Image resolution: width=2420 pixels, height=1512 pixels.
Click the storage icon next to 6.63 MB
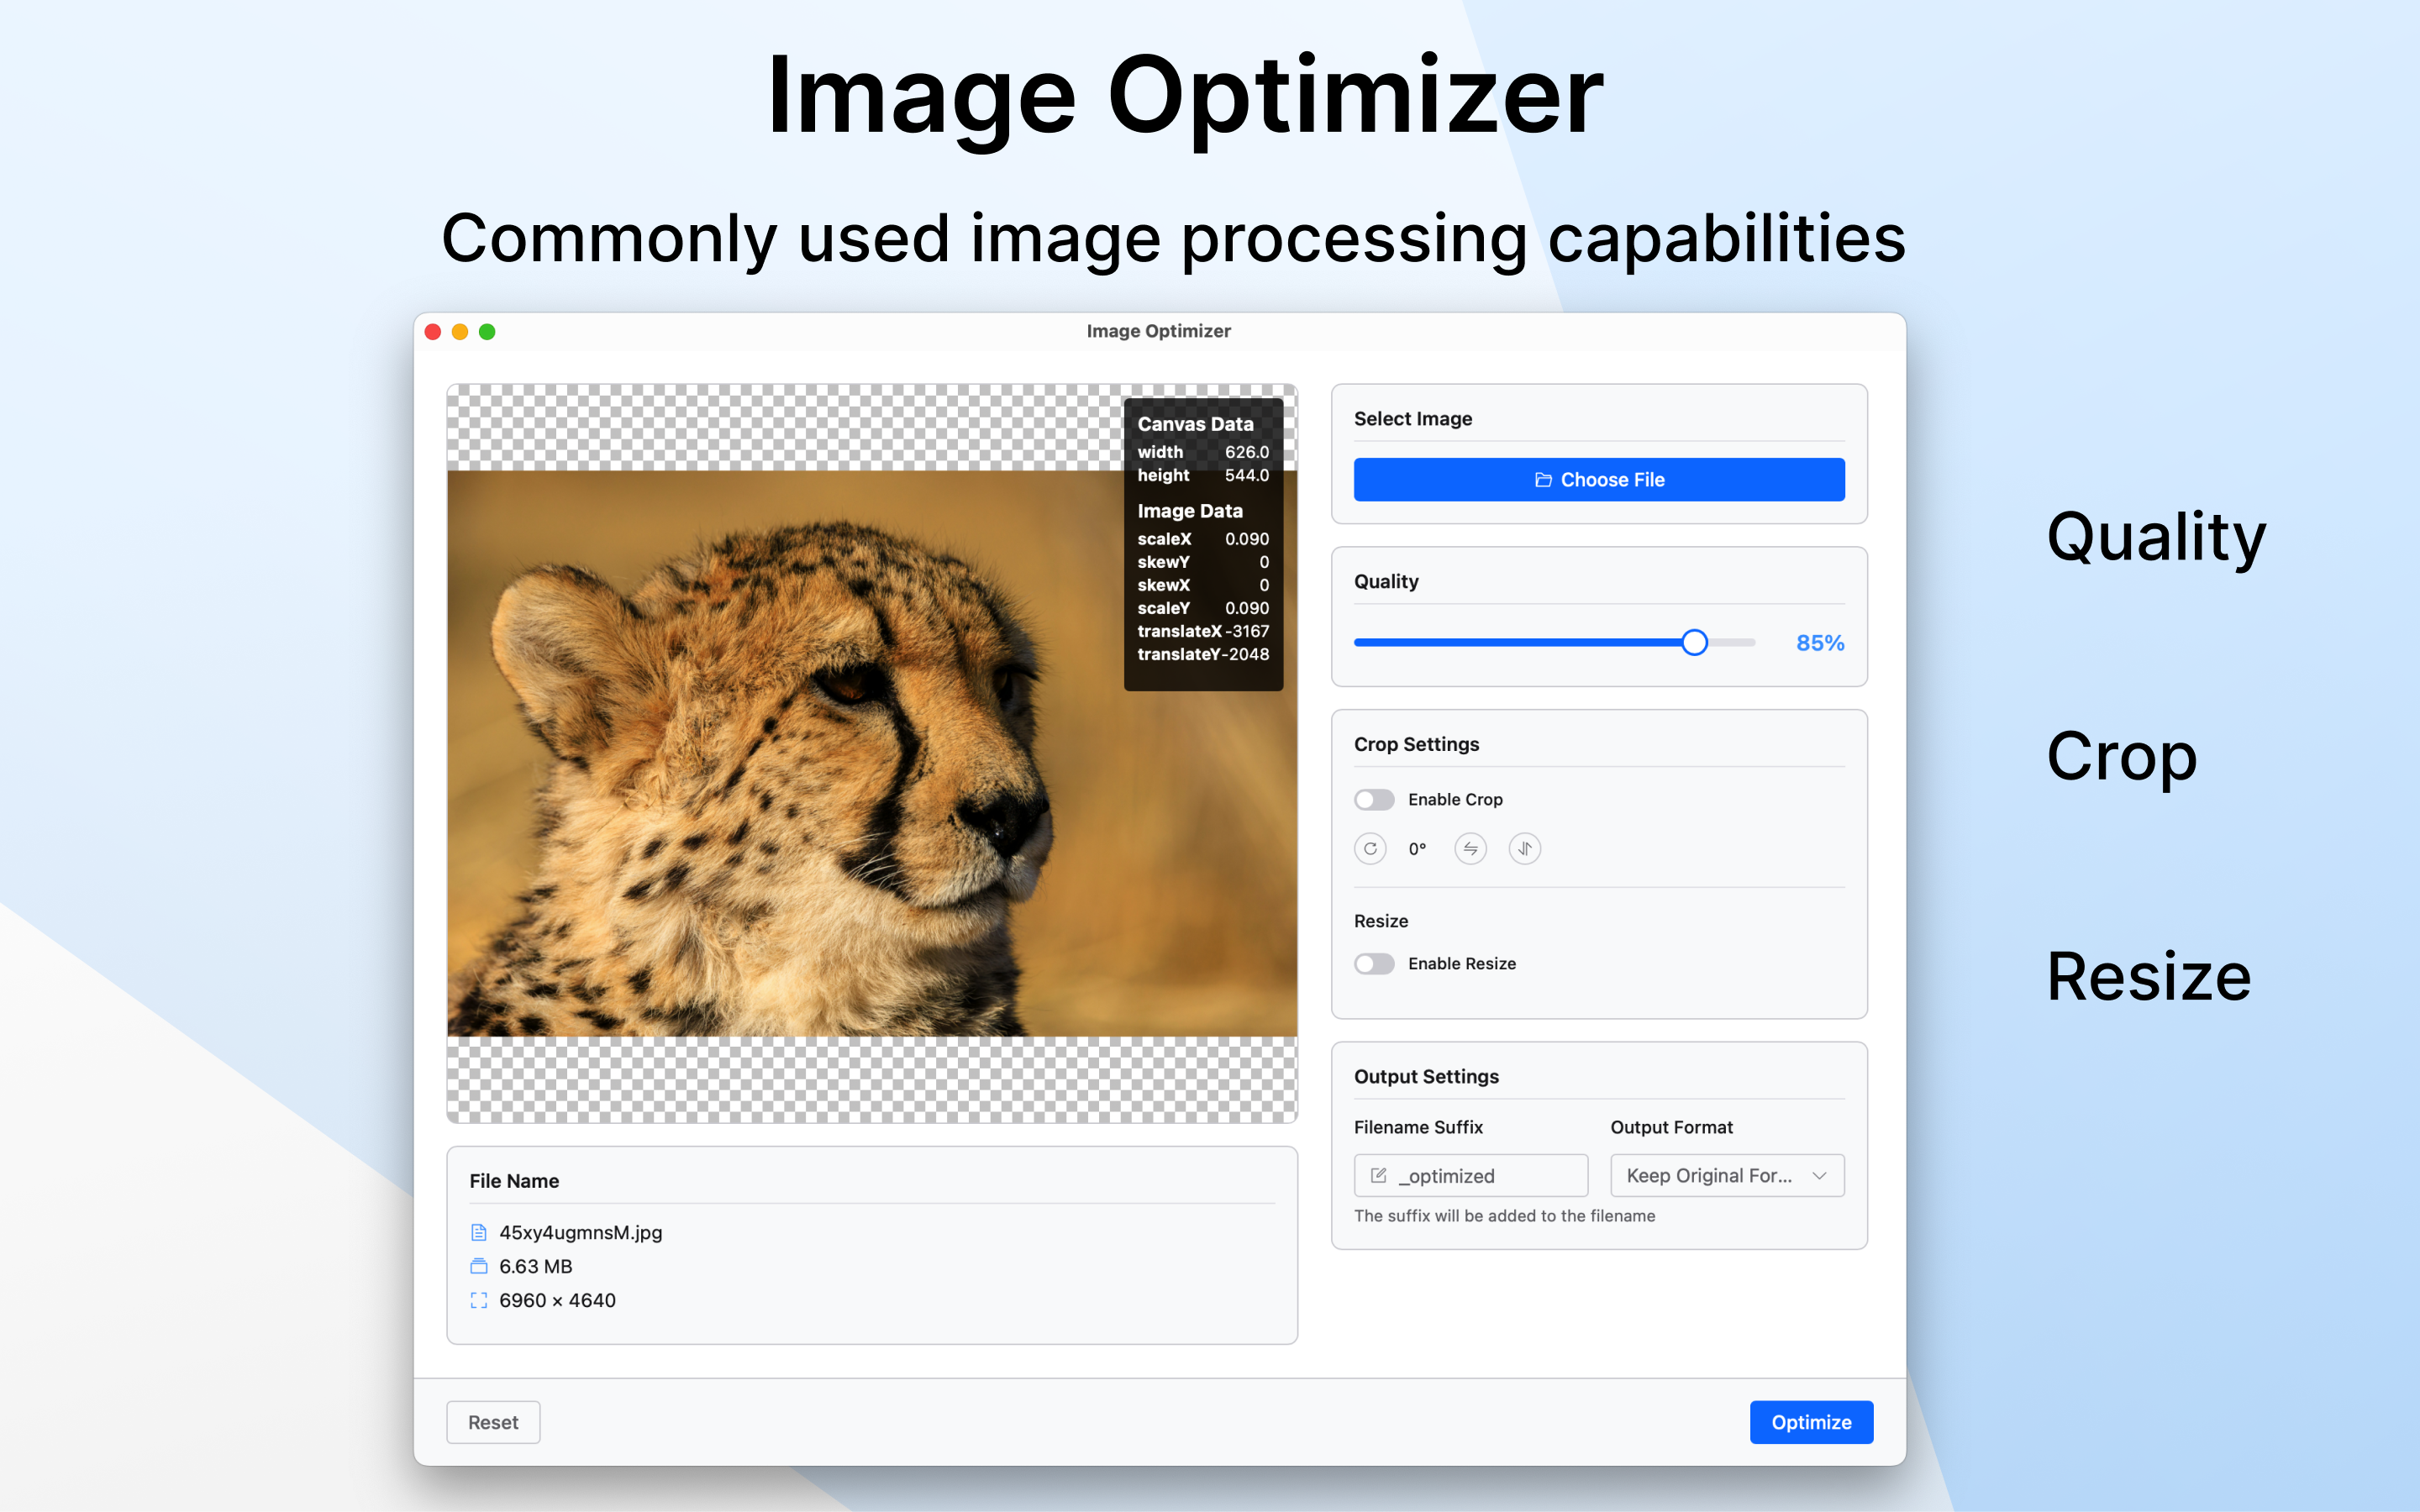pos(480,1266)
